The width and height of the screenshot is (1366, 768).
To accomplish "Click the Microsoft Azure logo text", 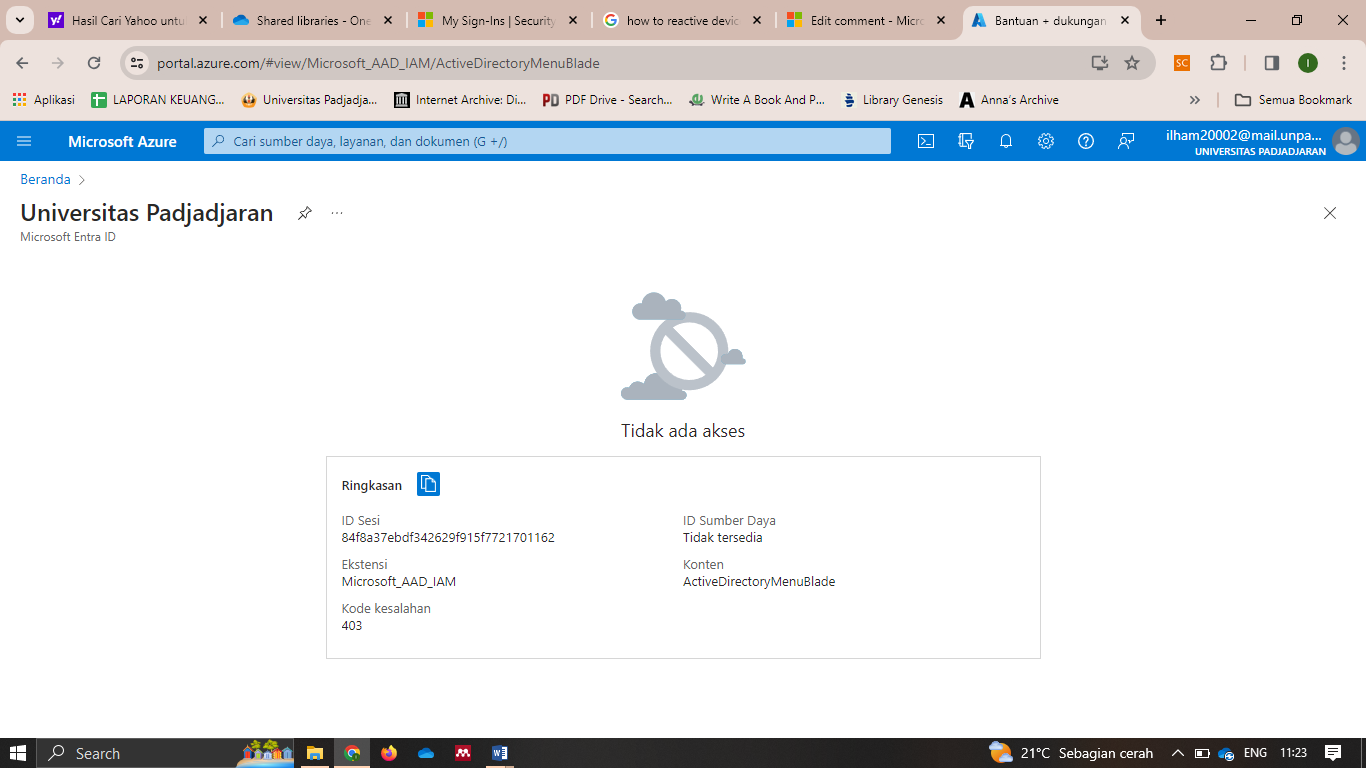I will coord(122,141).
